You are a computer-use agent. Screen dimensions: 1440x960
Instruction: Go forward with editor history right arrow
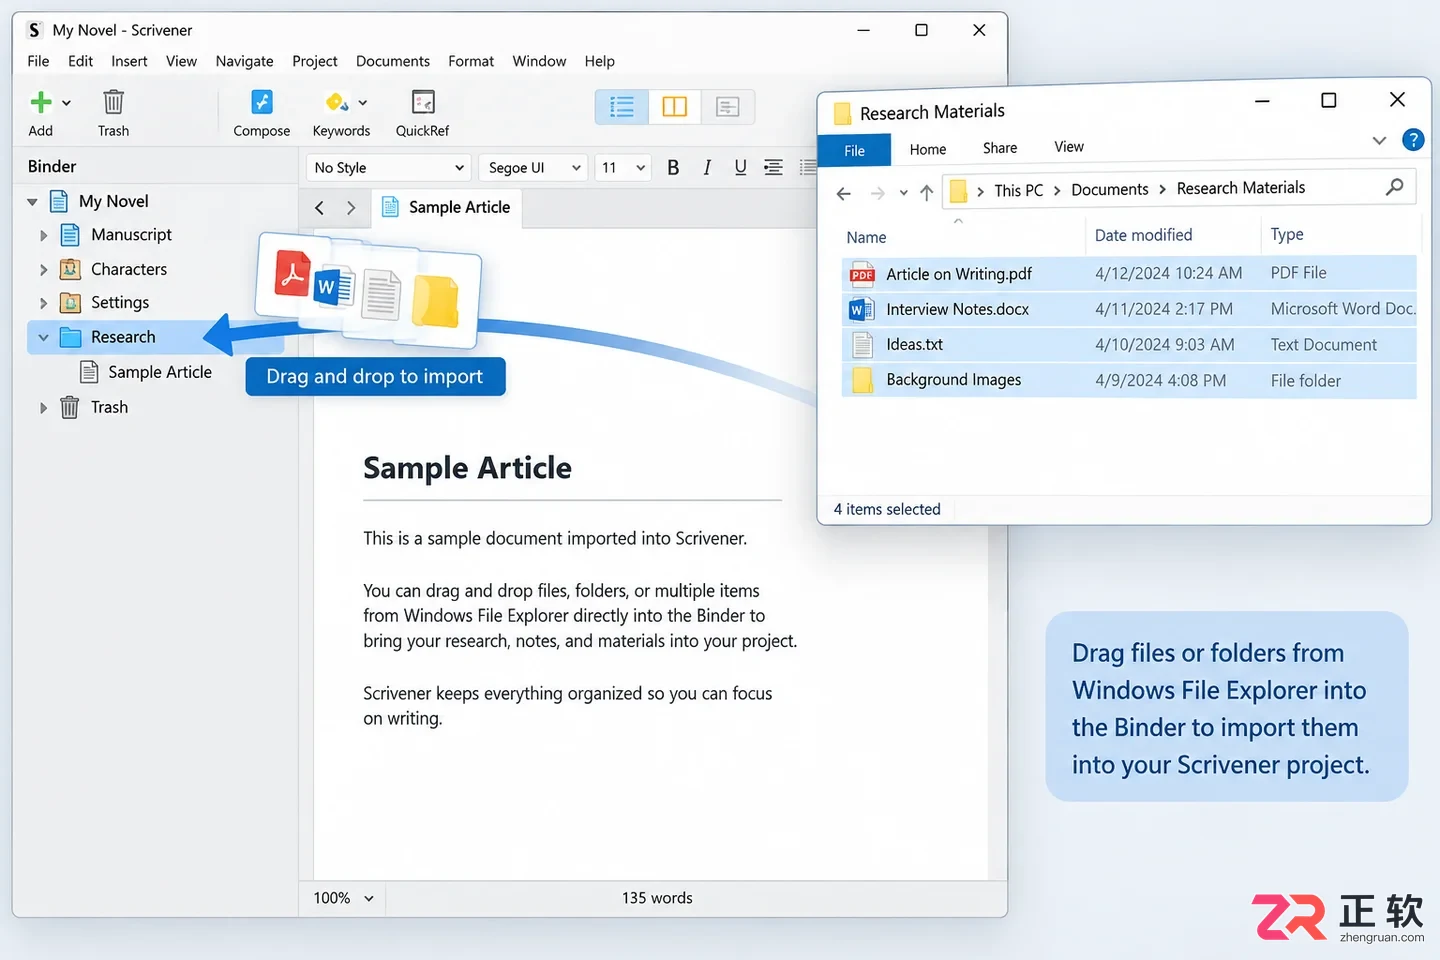click(x=351, y=208)
